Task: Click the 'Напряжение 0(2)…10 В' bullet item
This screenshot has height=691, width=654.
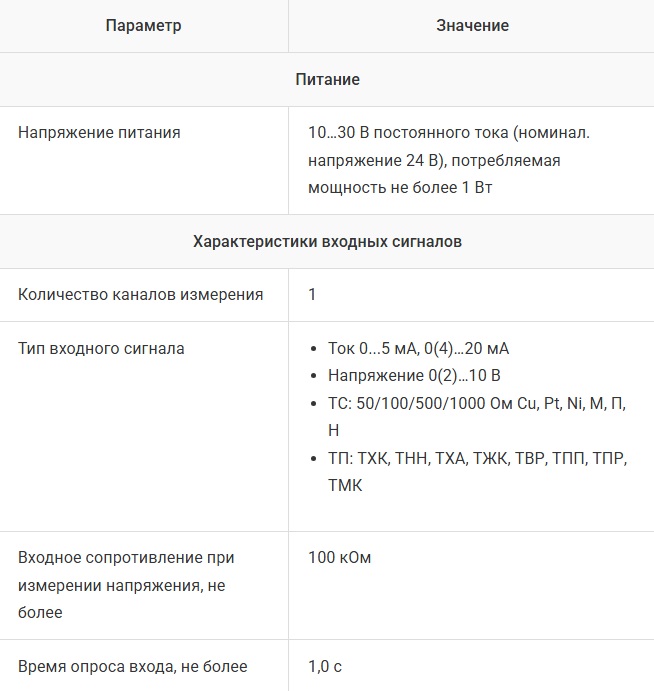Action: point(414,376)
